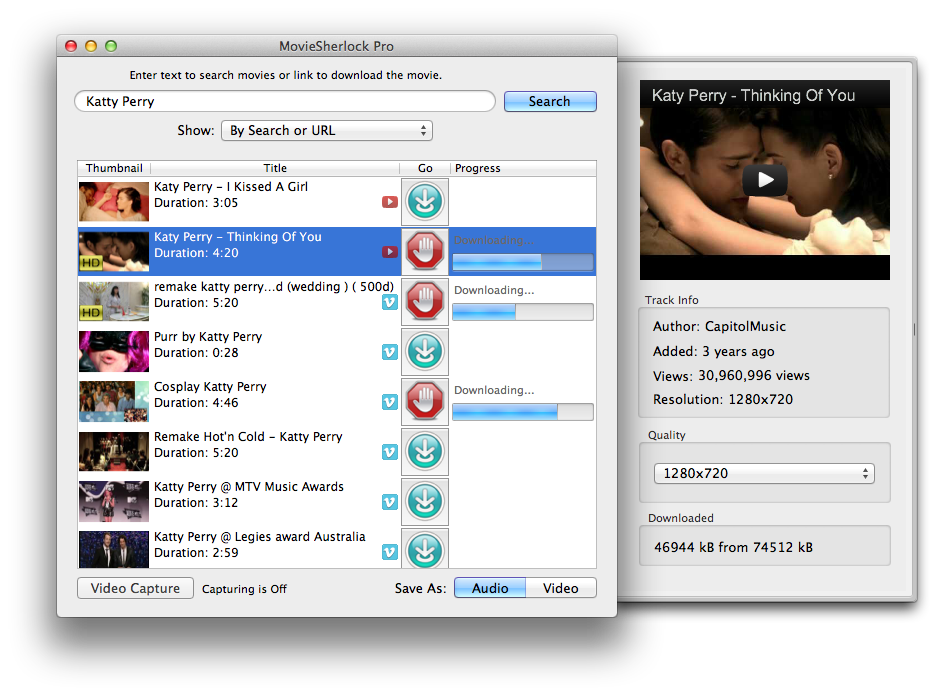Select the 'MTV Music Awards' thumbnail

[114, 501]
